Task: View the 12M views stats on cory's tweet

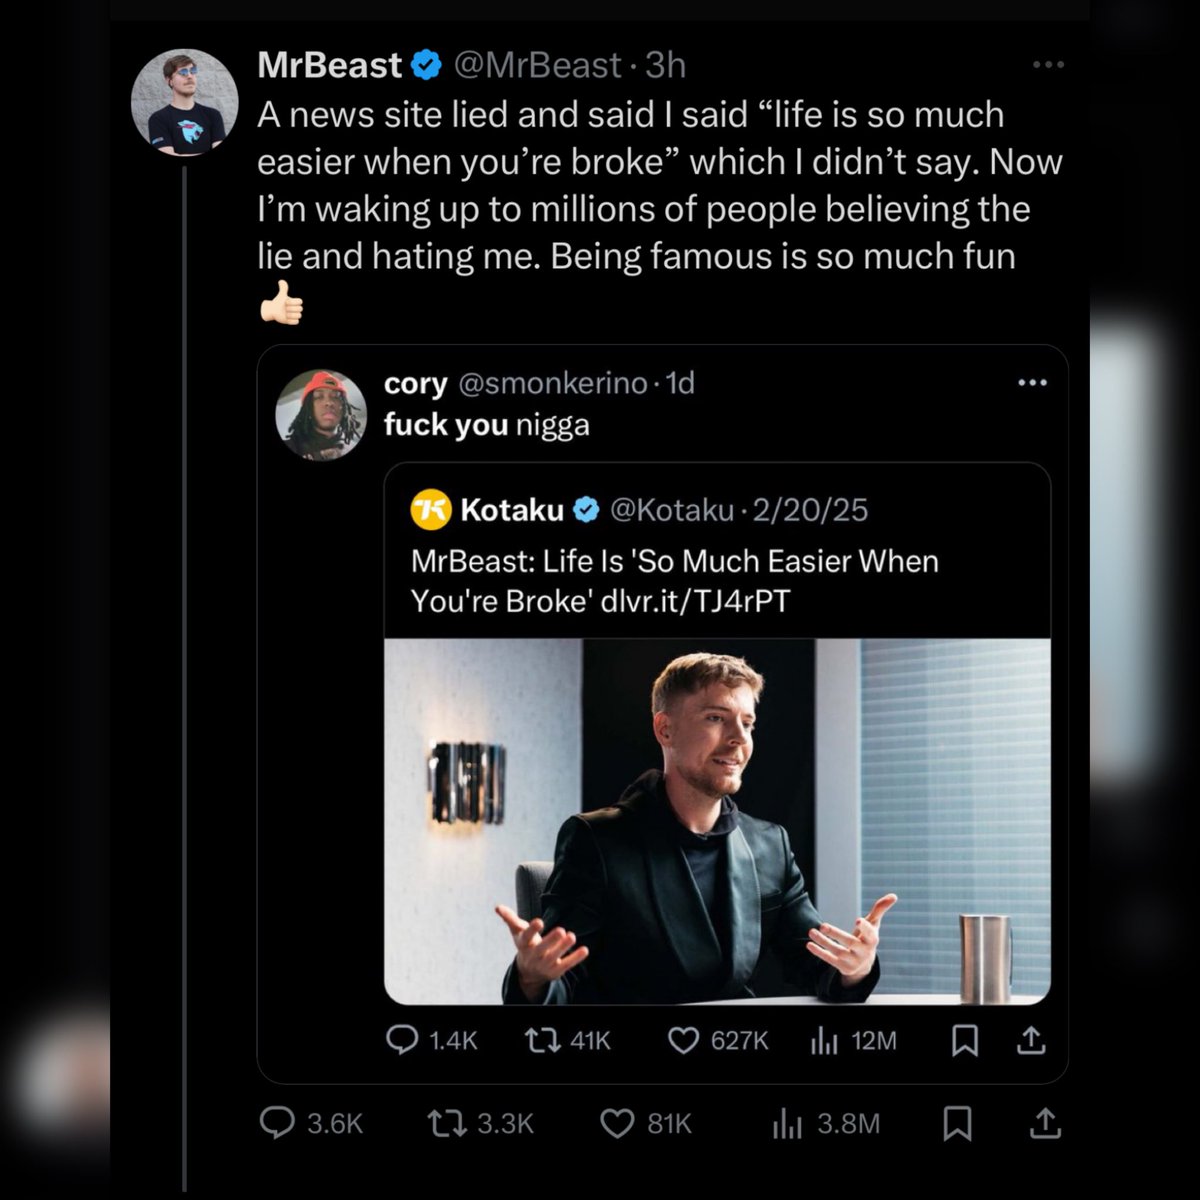Action: pos(823,1041)
